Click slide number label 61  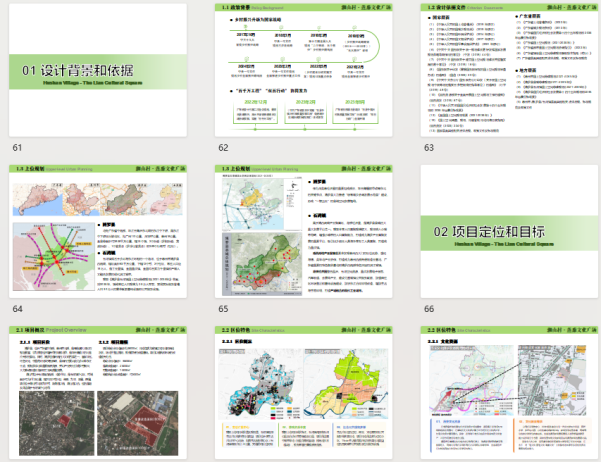[17, 147]
